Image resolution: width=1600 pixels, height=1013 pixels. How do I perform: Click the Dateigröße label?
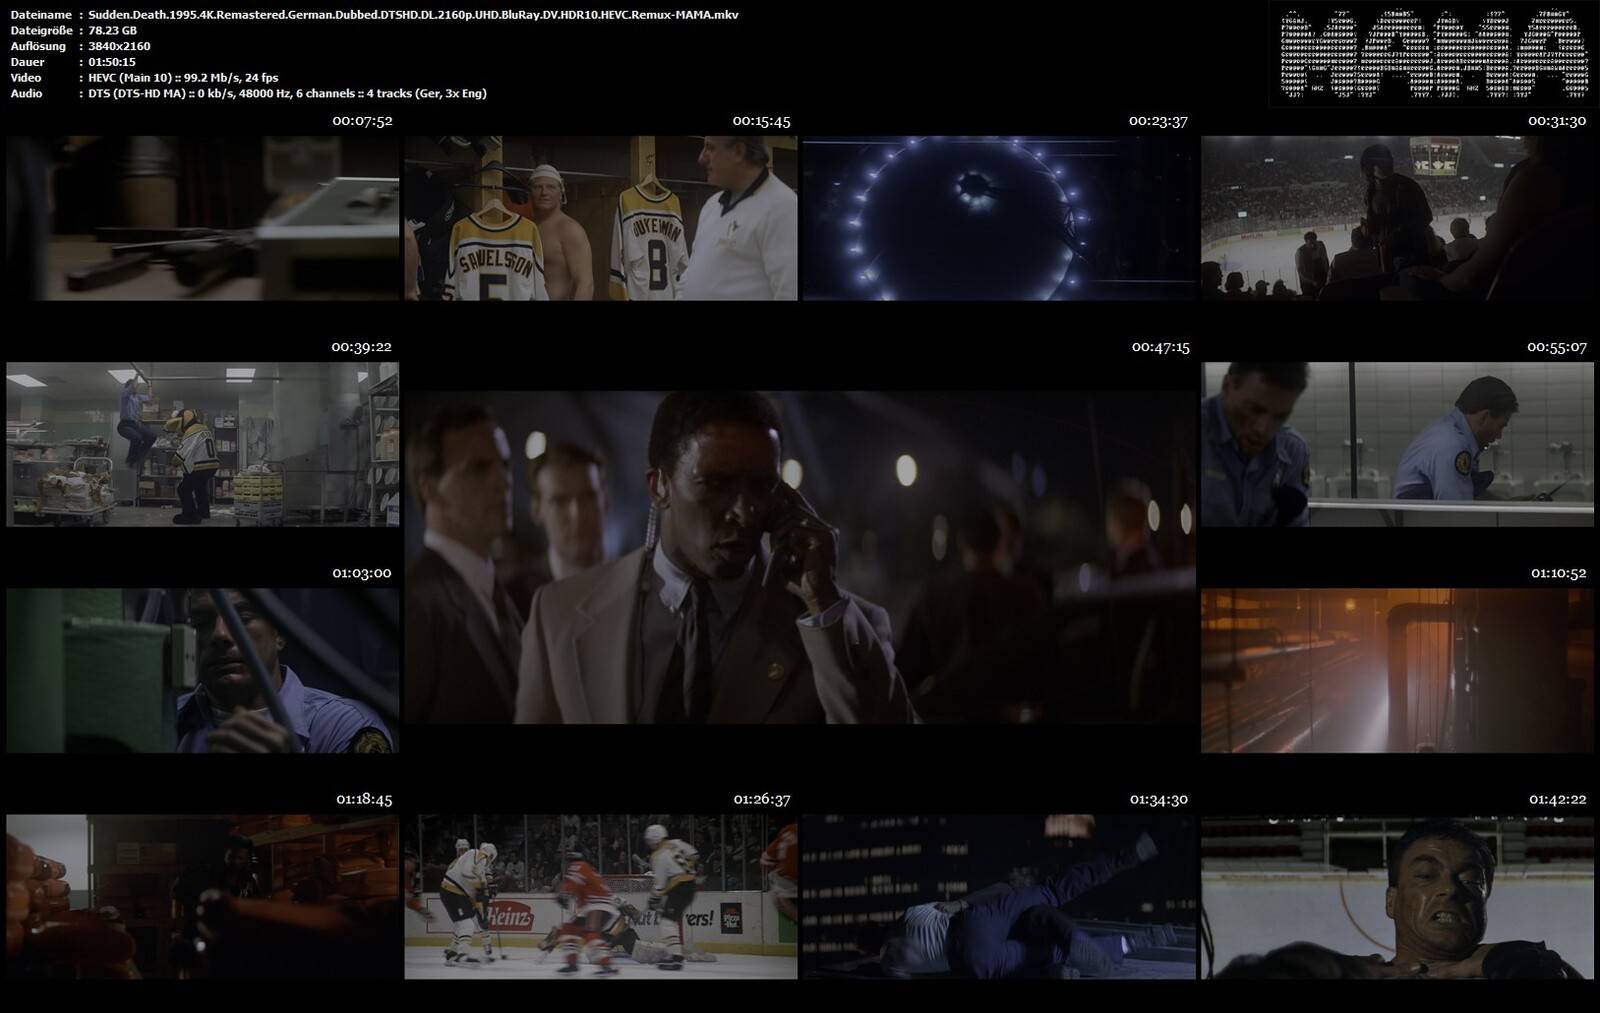pos(40,31)
